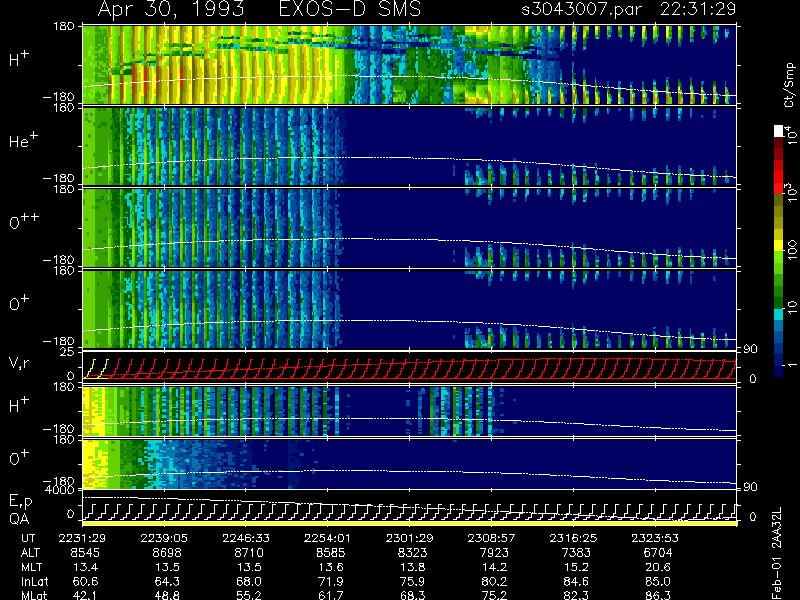Click altitude value '8698'
The image size is (800, 600).
(x=166, y=553)
